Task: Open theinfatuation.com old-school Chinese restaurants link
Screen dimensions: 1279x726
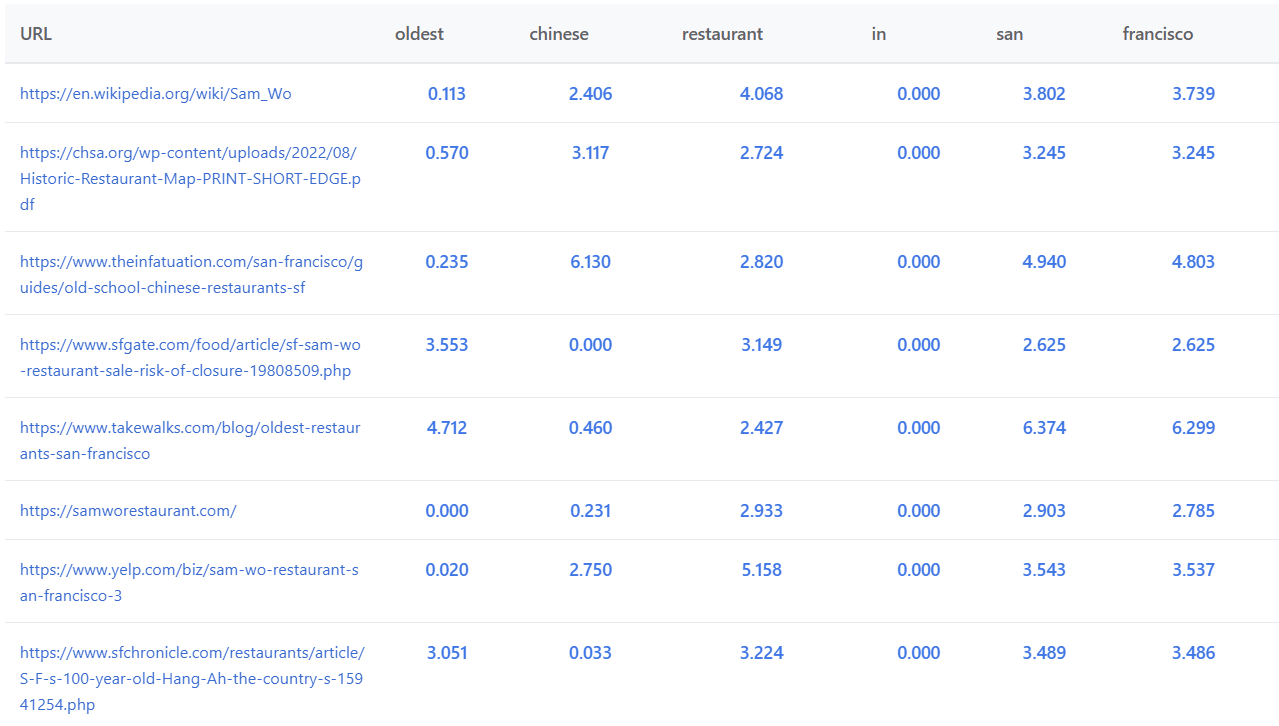Action: pos(191,275)
